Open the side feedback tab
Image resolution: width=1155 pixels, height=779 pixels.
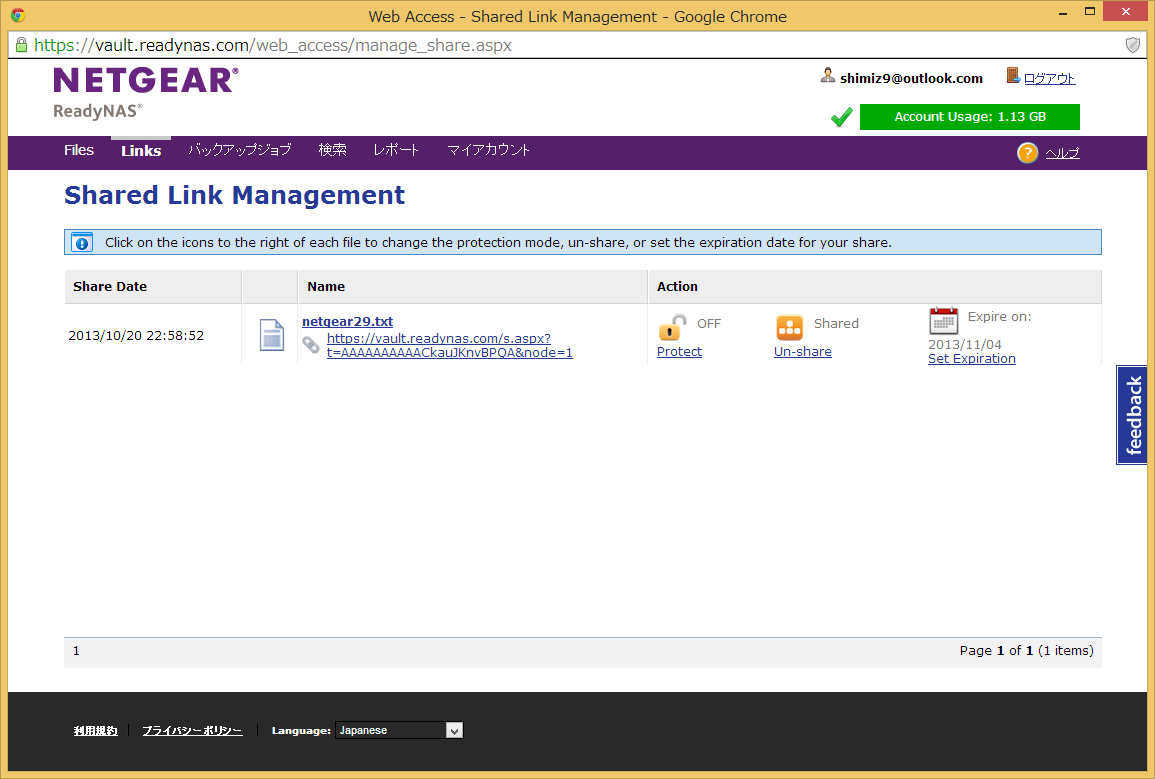click(x=1133, y=415)
